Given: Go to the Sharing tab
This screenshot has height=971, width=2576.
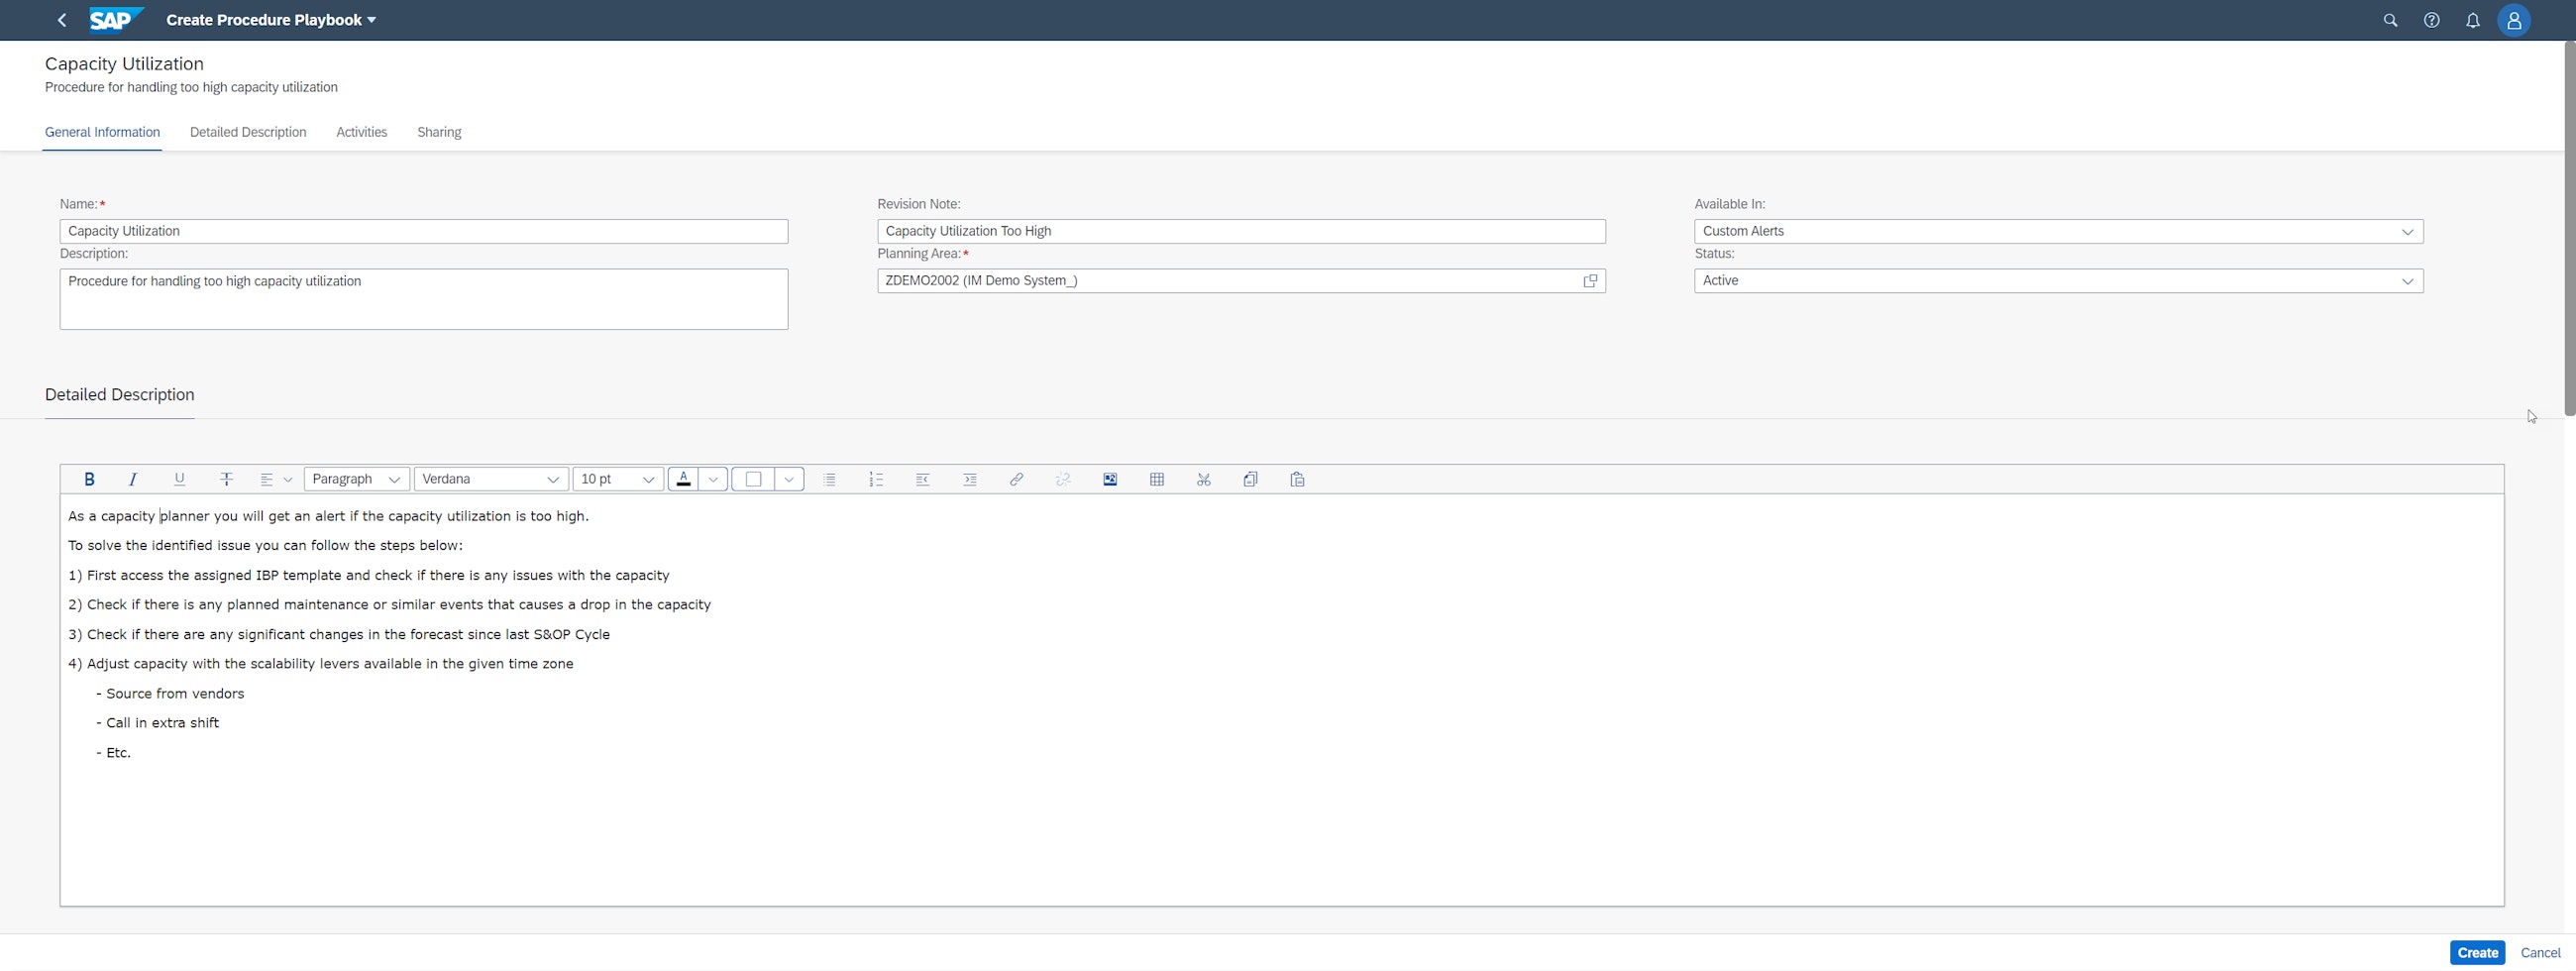Looking at the screenshot, I should (x=439, y=132).
